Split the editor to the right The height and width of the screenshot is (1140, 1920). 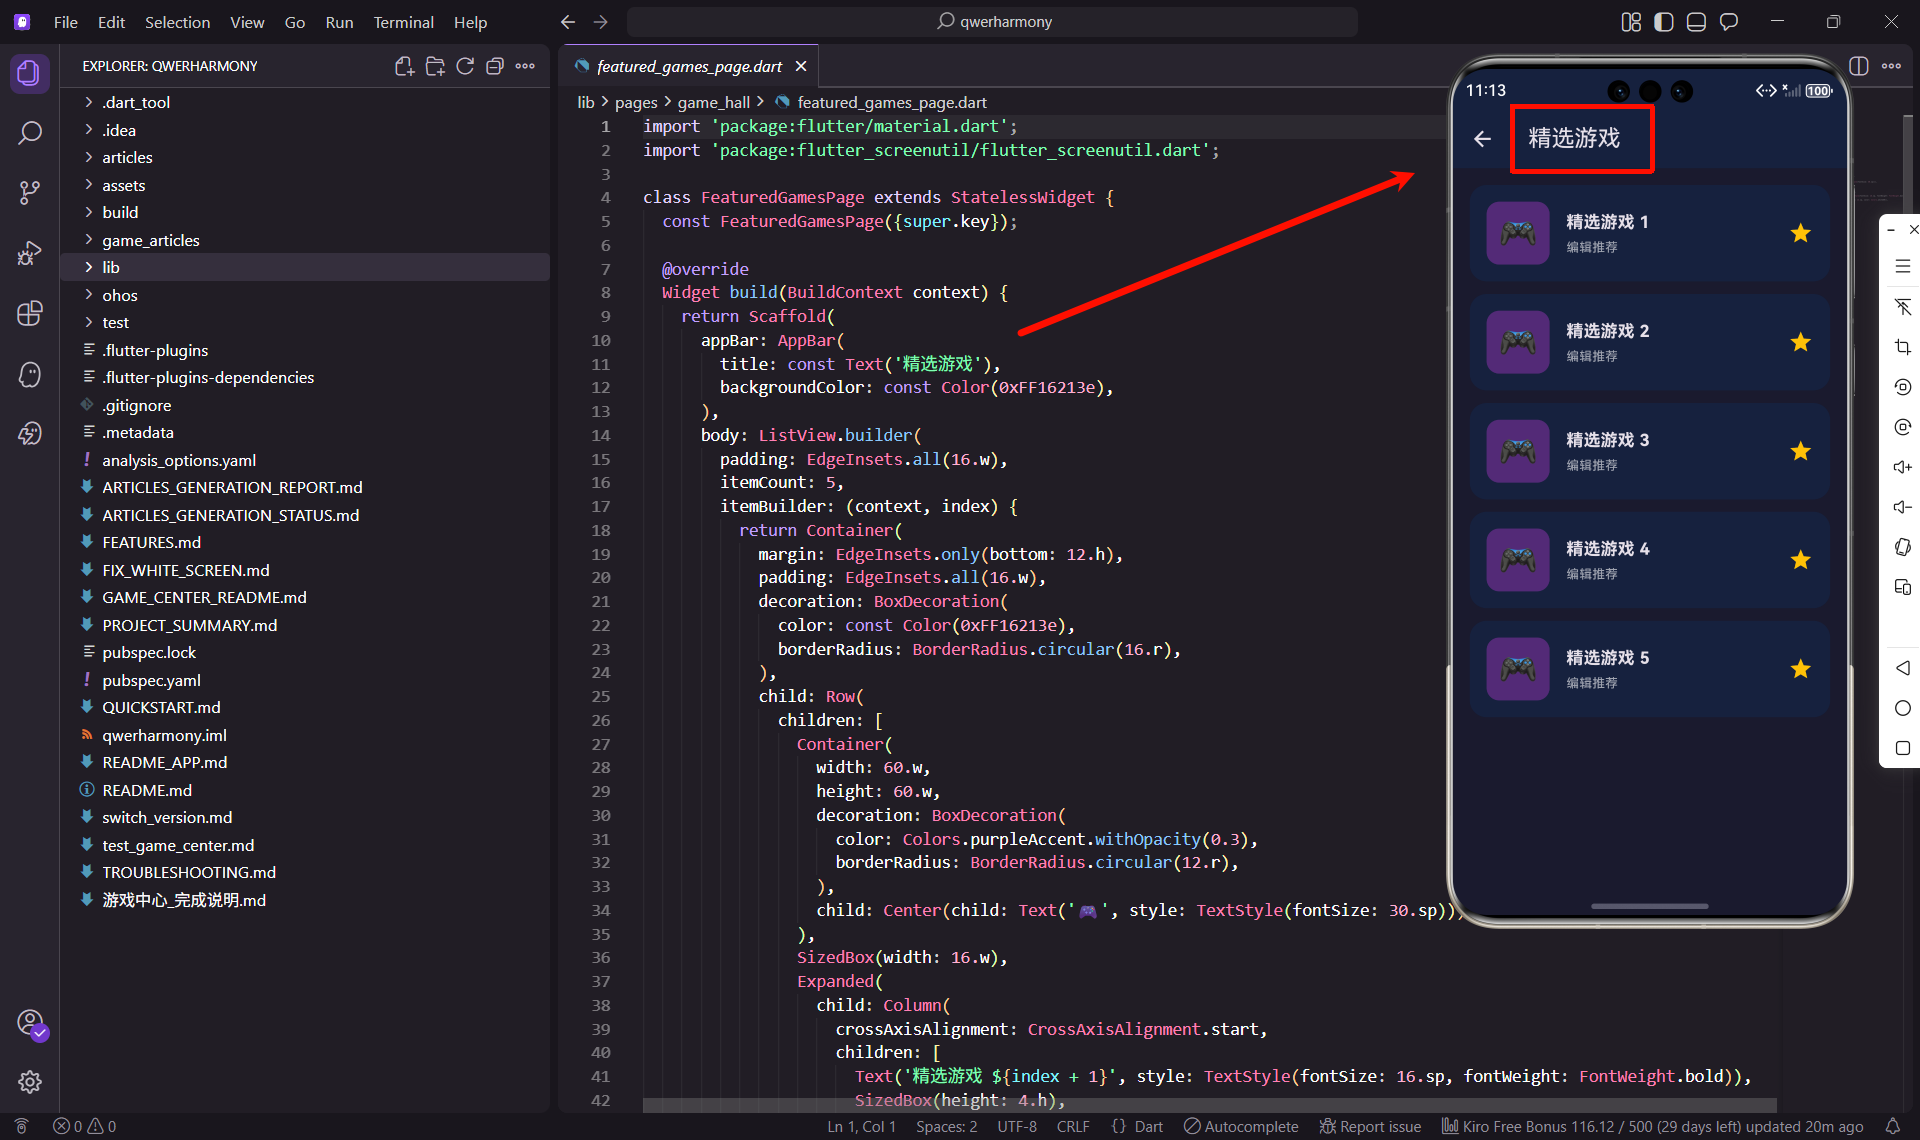tap(1859, 66)
